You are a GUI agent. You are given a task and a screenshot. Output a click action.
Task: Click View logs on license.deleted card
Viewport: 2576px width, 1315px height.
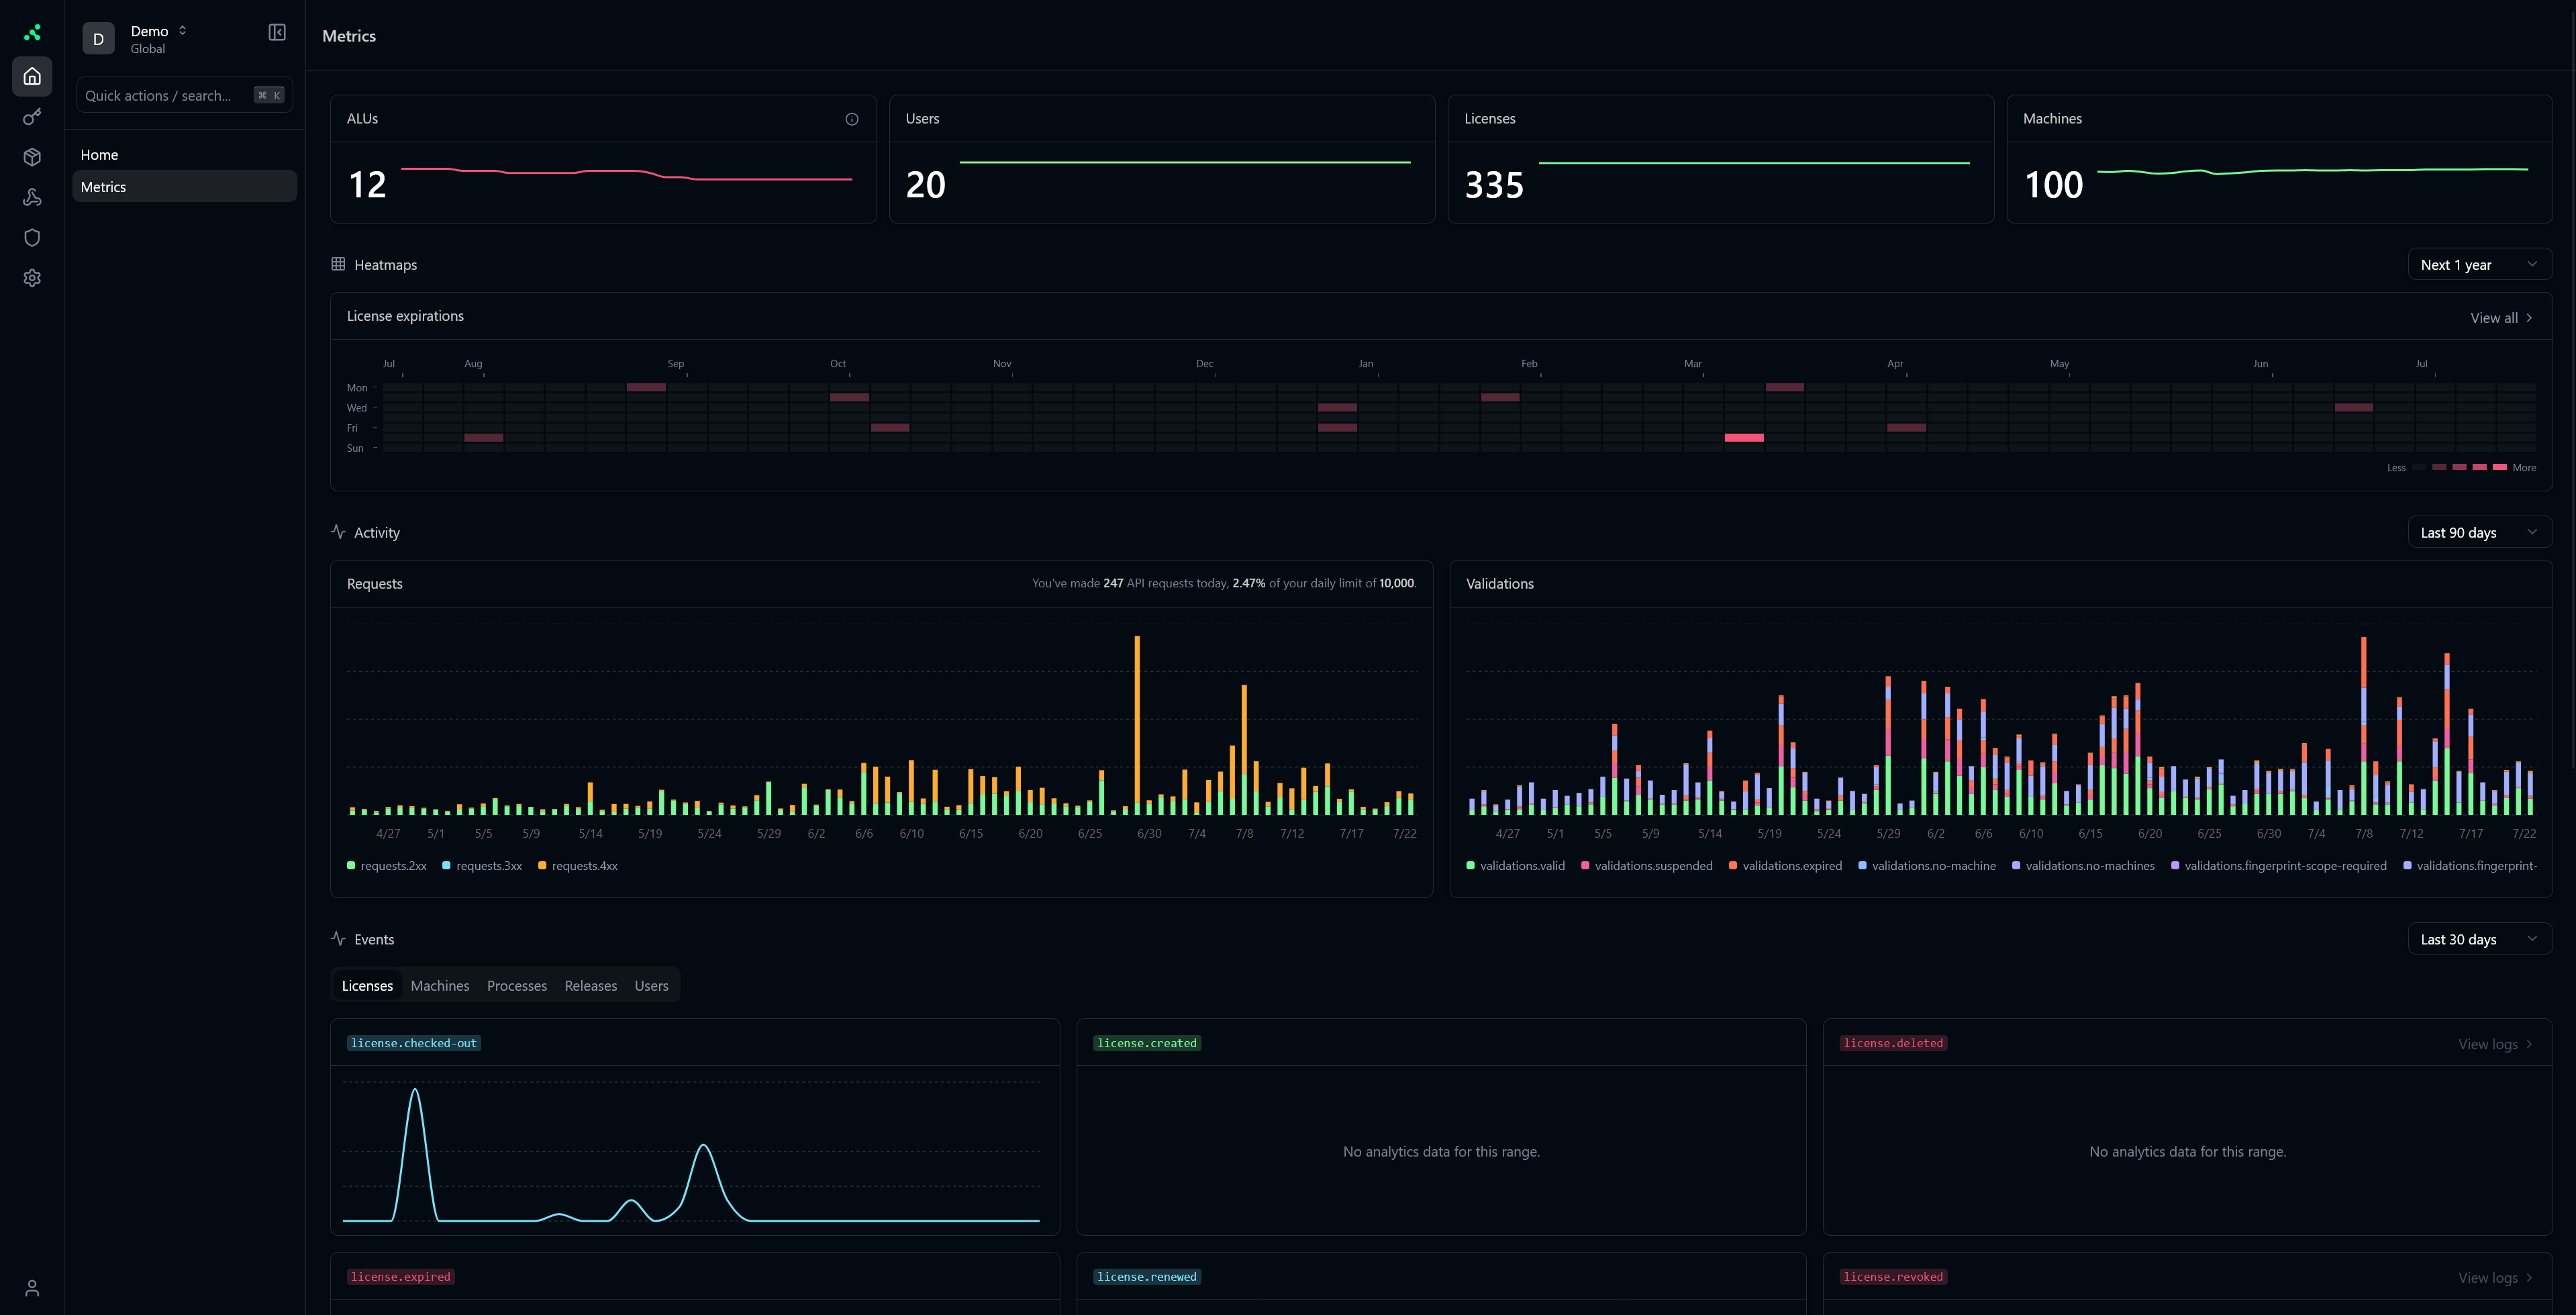2495,1044
